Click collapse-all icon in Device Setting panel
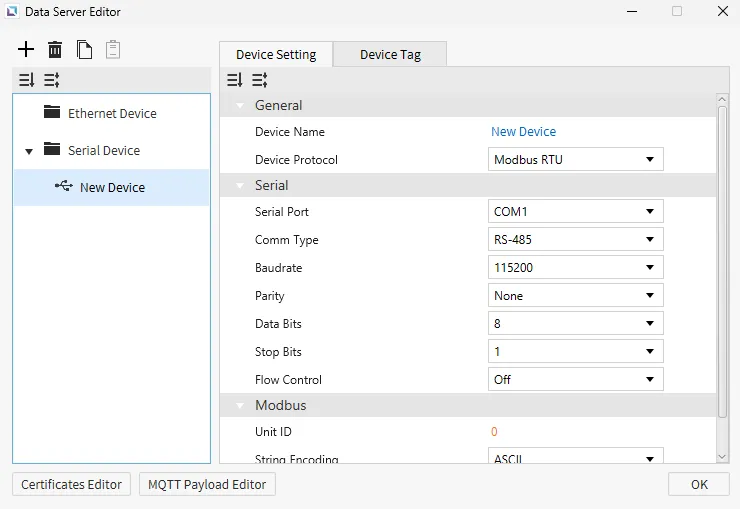The height and width of the screenshot is (509, 740). coord(259,80)
